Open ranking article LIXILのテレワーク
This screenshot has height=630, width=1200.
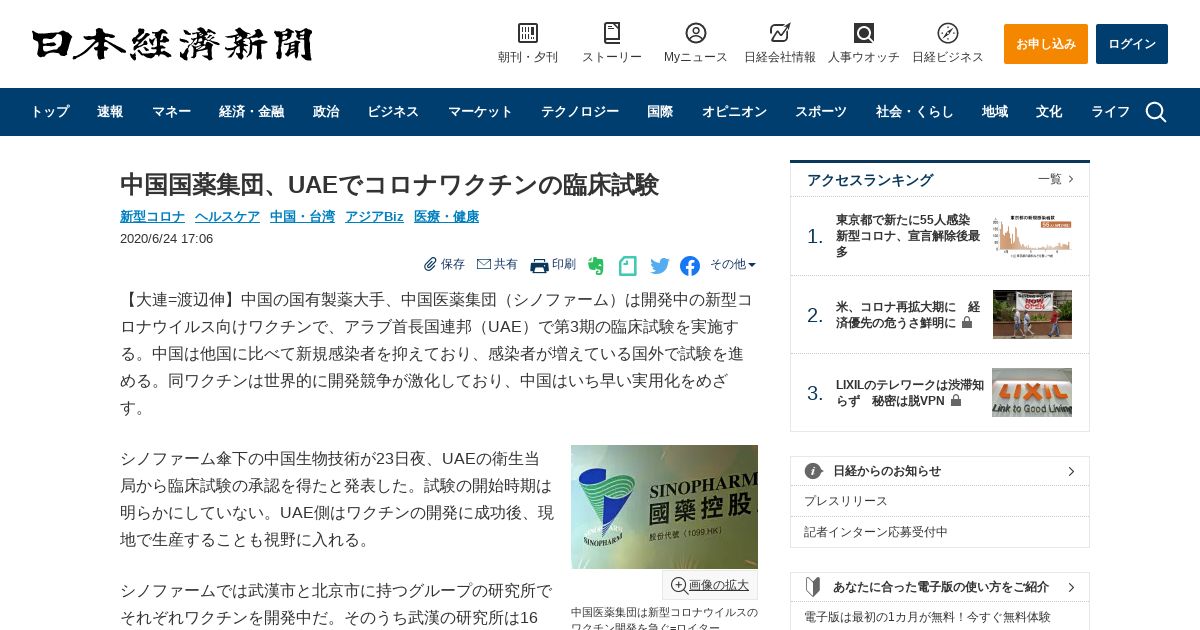pyautogui.click(x=910, y=392)
